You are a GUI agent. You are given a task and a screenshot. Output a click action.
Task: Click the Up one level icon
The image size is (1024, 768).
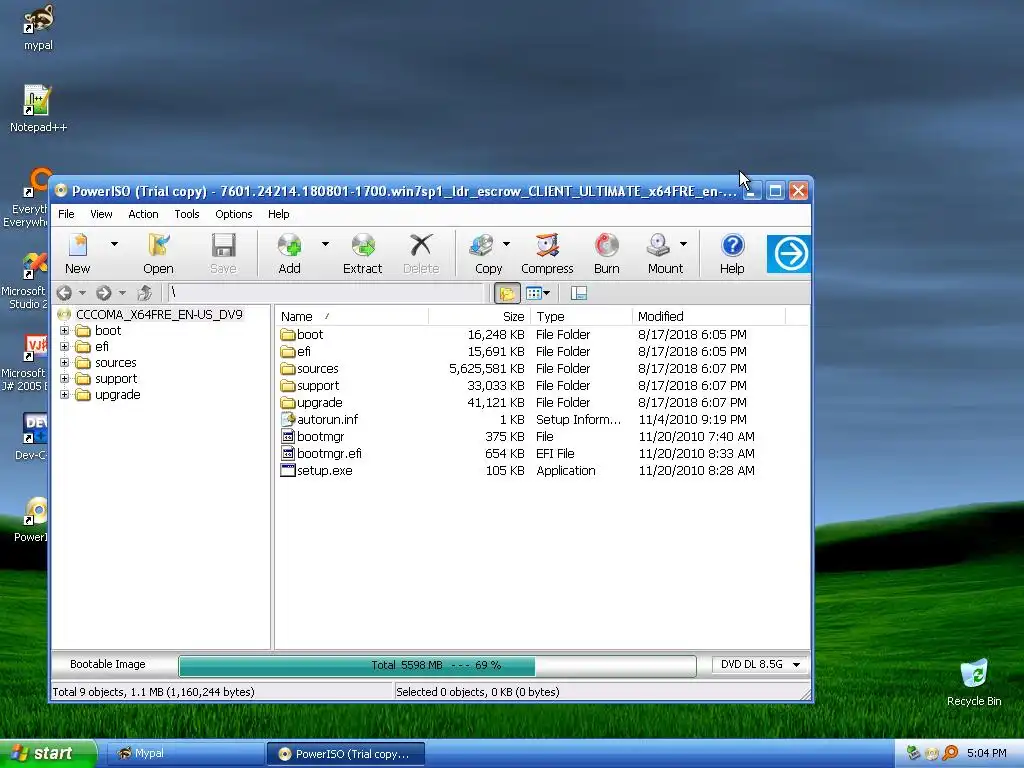144,293
